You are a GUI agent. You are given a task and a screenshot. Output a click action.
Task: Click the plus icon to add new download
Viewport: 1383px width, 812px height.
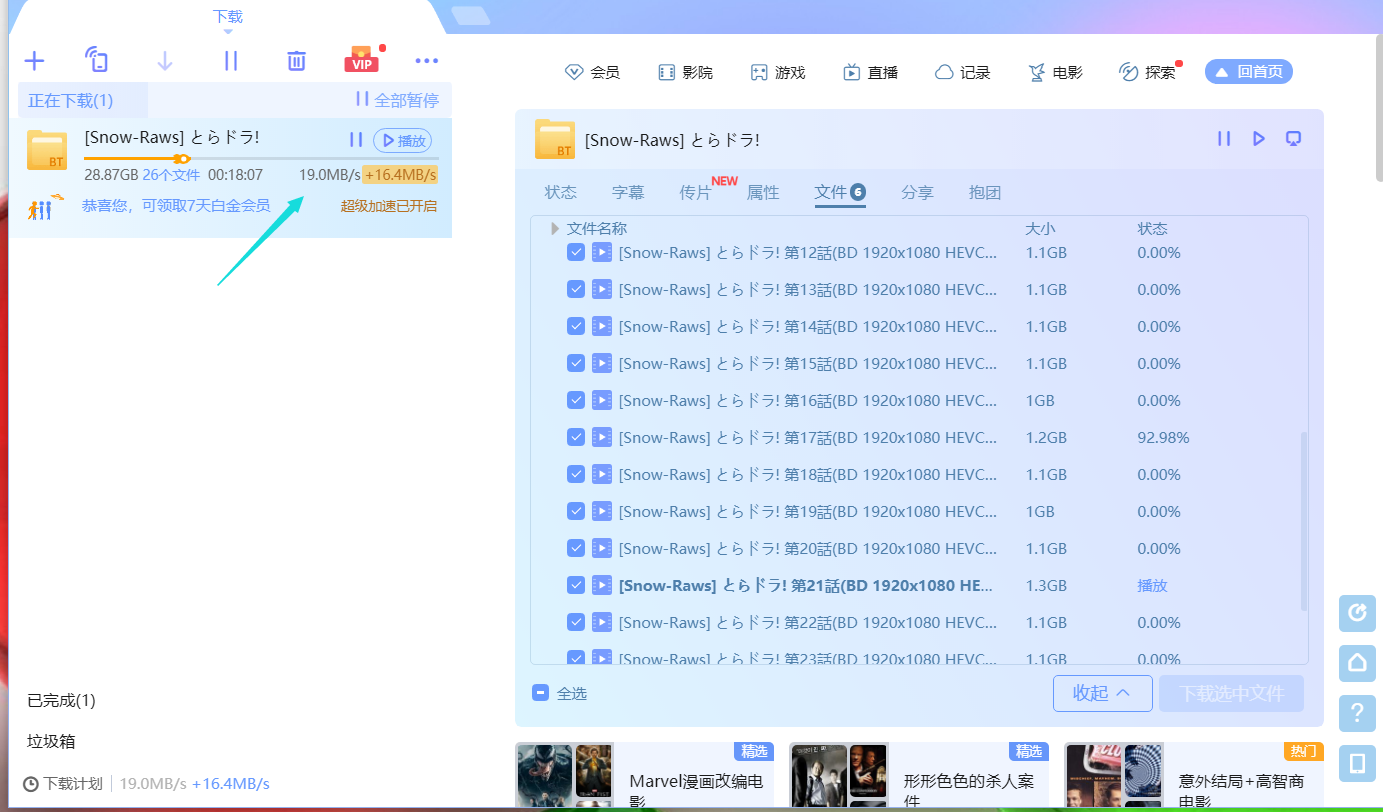pyautogui.click(x=34, y=61)
